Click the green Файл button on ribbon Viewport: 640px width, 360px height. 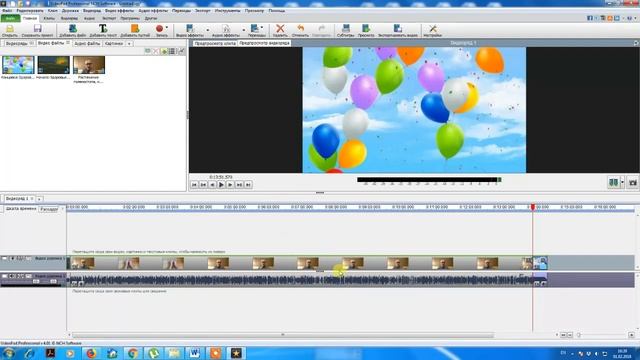pos(10,18)
